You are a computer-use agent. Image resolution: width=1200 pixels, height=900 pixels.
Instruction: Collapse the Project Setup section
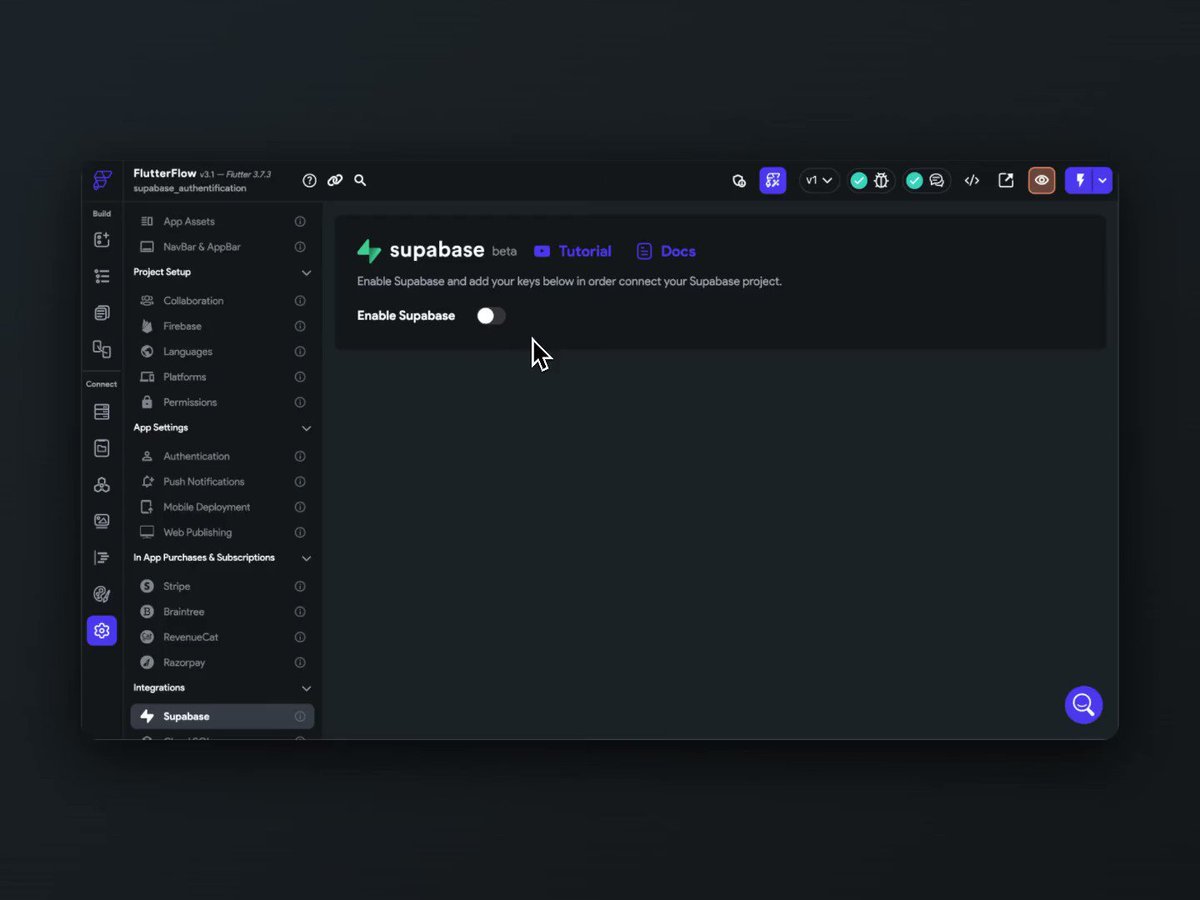tap(306, 273)
